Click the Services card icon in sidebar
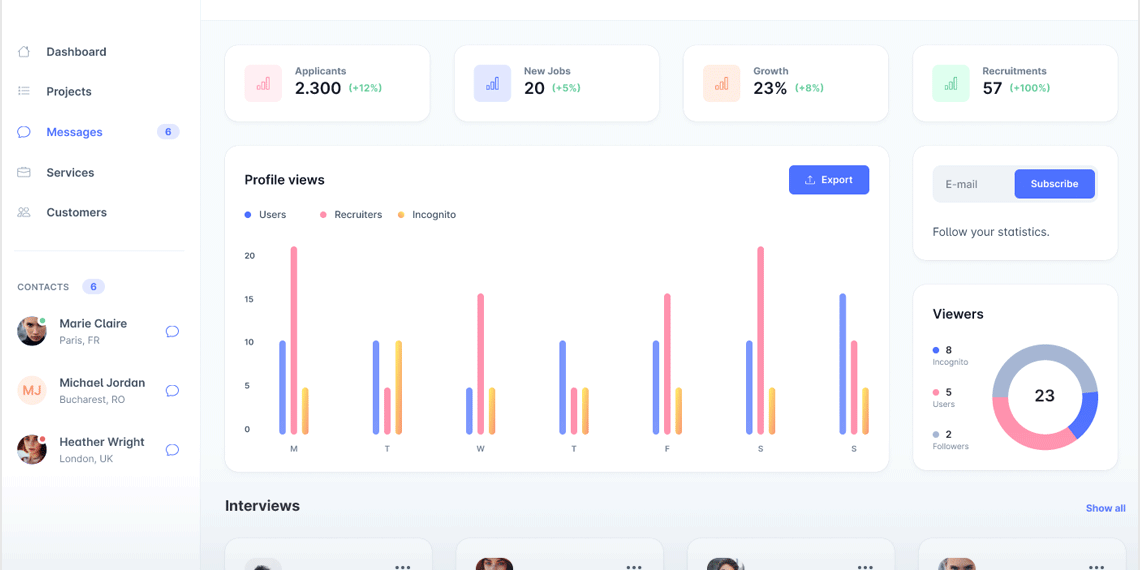The width and height of the screenshot is (1140, 570). [x=24, y=173]
